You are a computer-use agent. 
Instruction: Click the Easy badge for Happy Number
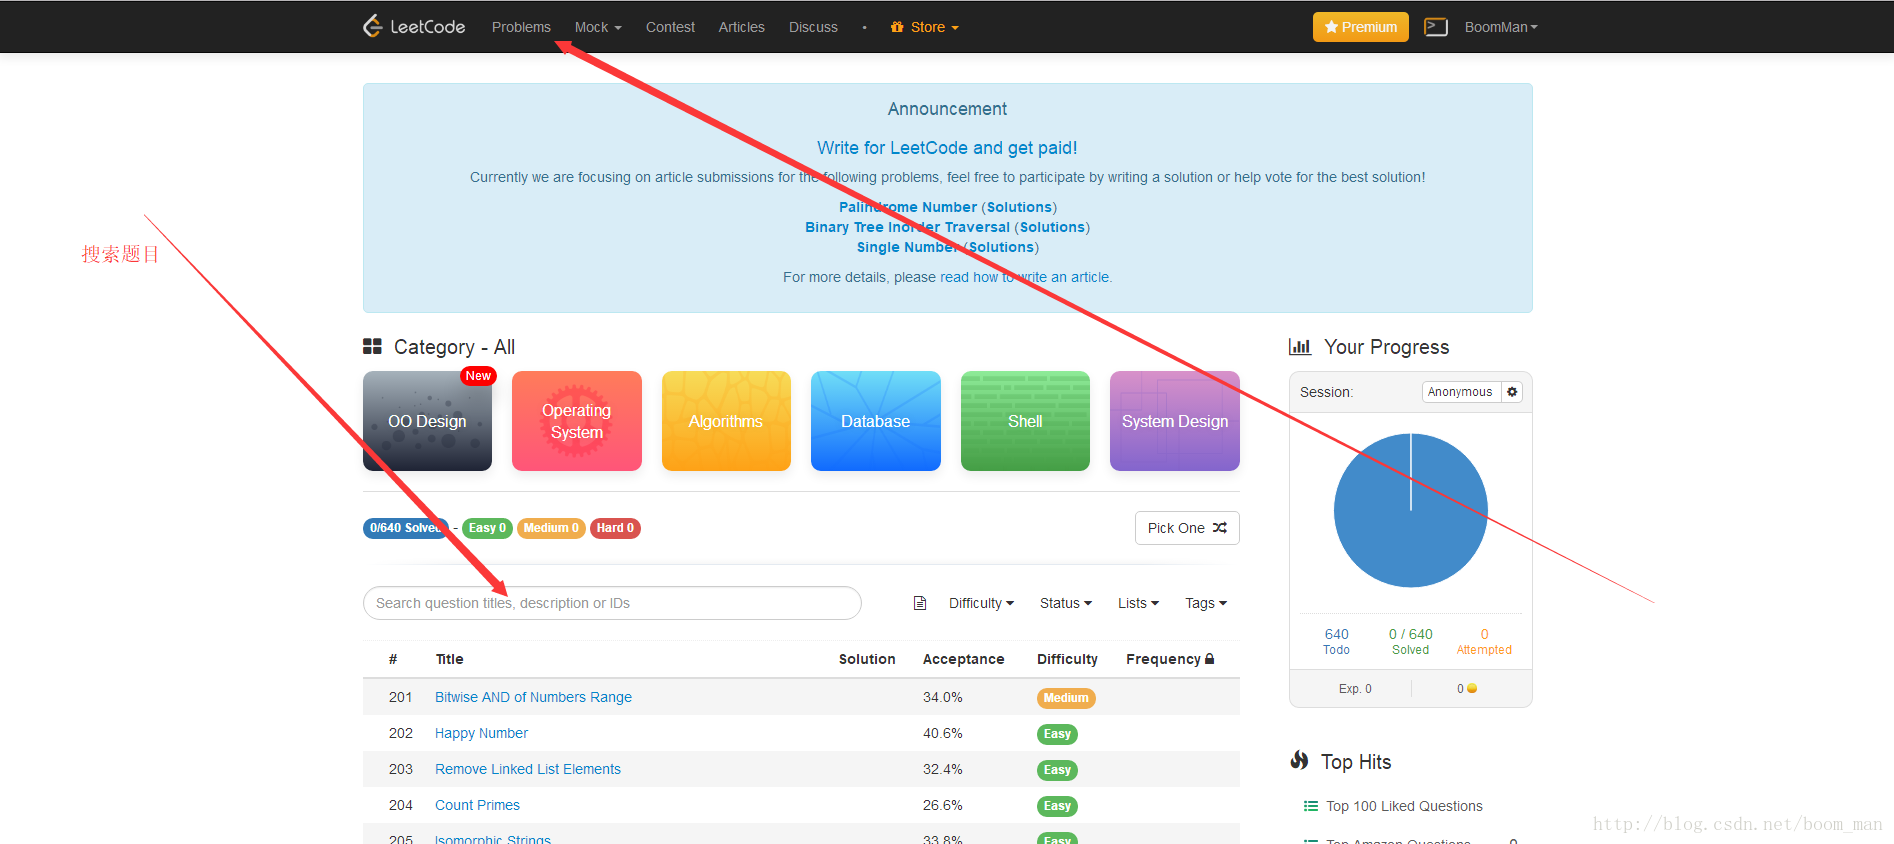(1057, 734)
